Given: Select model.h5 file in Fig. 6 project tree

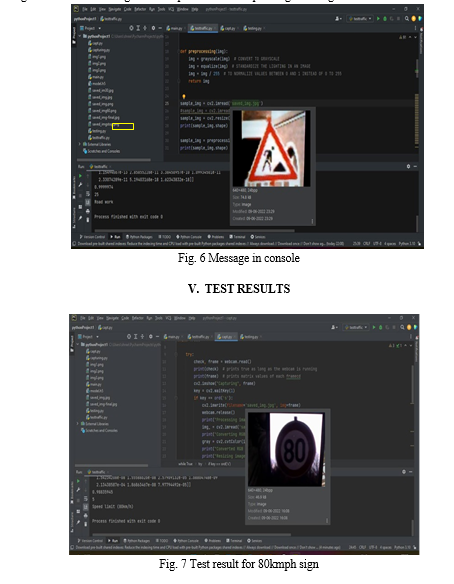Looking at the screenshot, I should click(x=97, y=83).
